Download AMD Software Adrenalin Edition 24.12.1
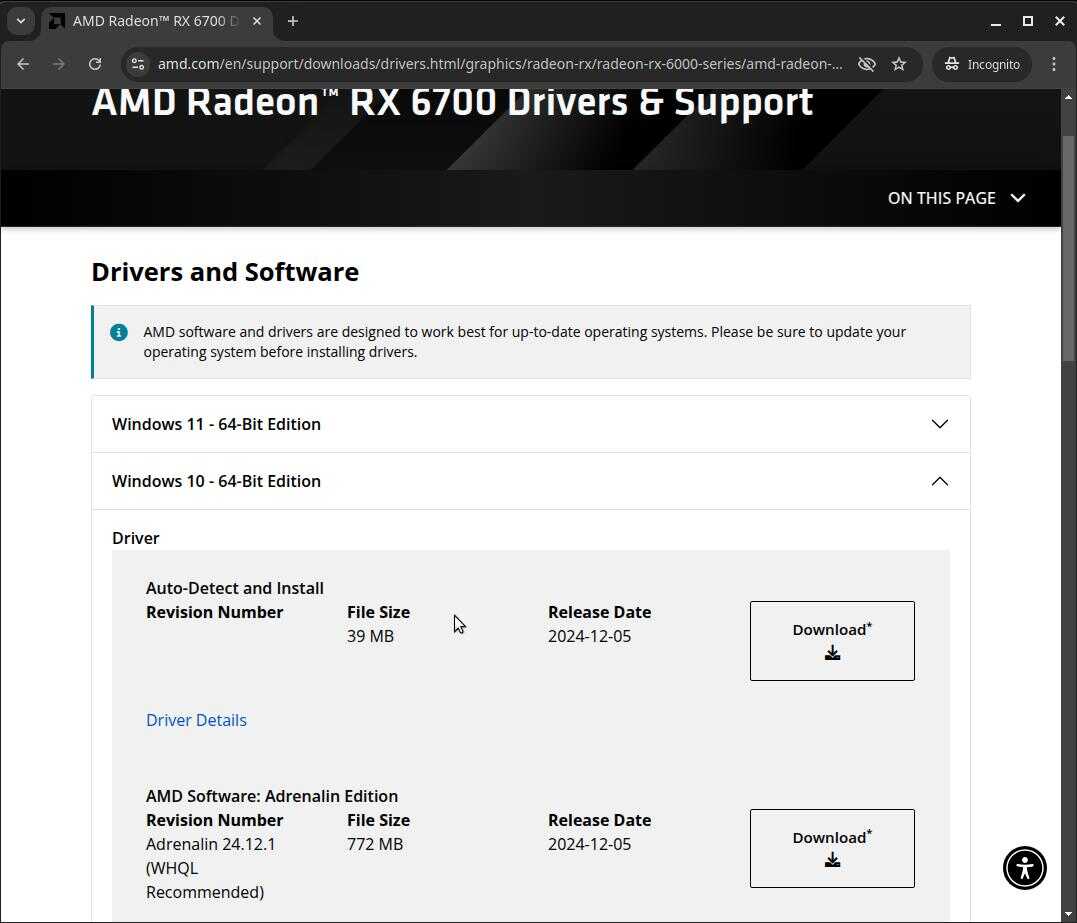 pyautogui.click(x=831, y=848)
